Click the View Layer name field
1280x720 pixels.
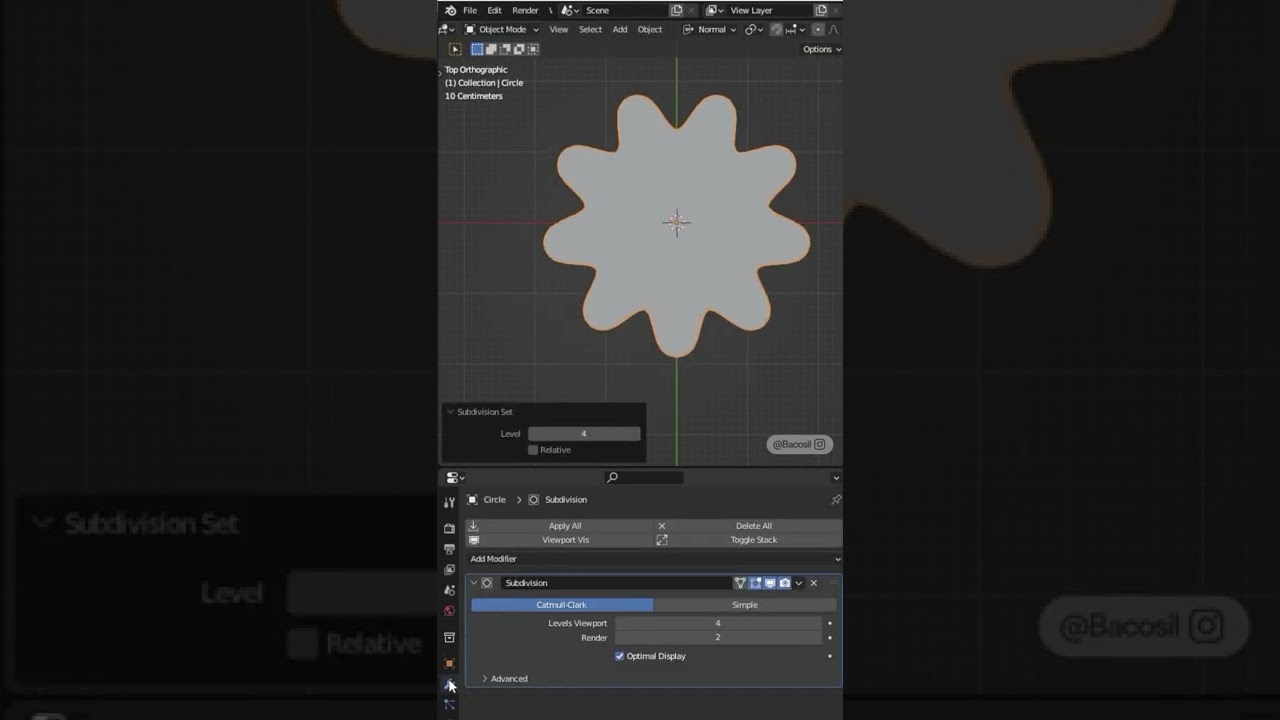770,10
